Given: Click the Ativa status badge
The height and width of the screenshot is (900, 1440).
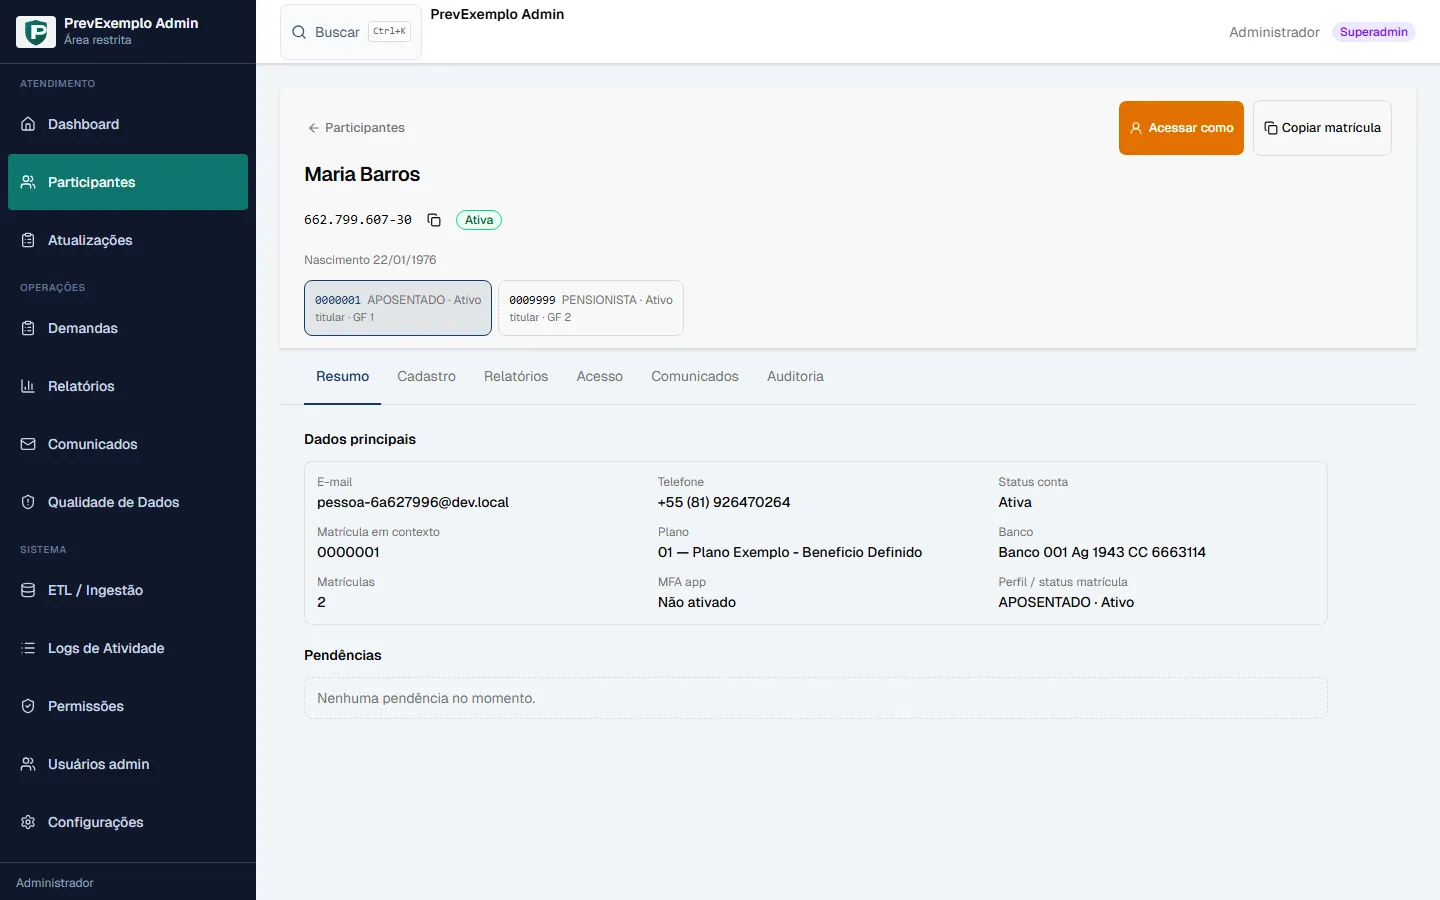Looking at the screenshot, I should coord(479,220).
